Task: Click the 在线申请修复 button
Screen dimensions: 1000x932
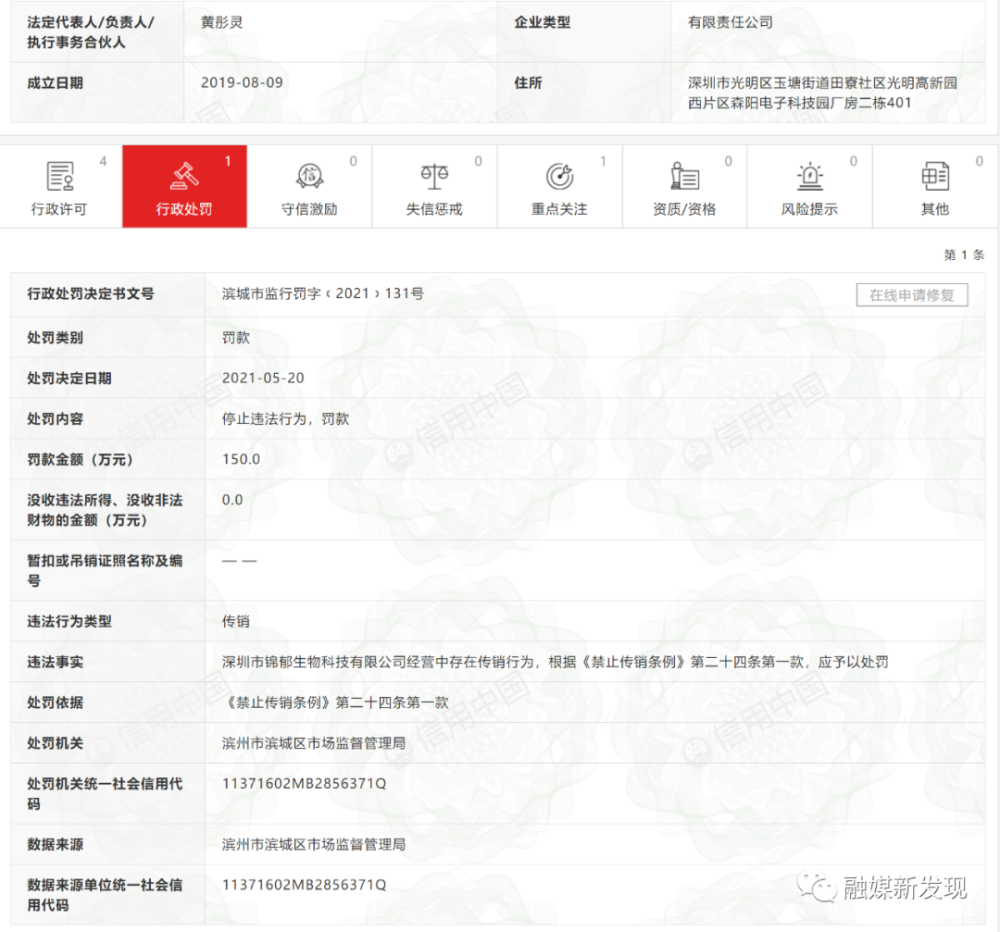Action: pyautogui.click(x=912, y=295)
